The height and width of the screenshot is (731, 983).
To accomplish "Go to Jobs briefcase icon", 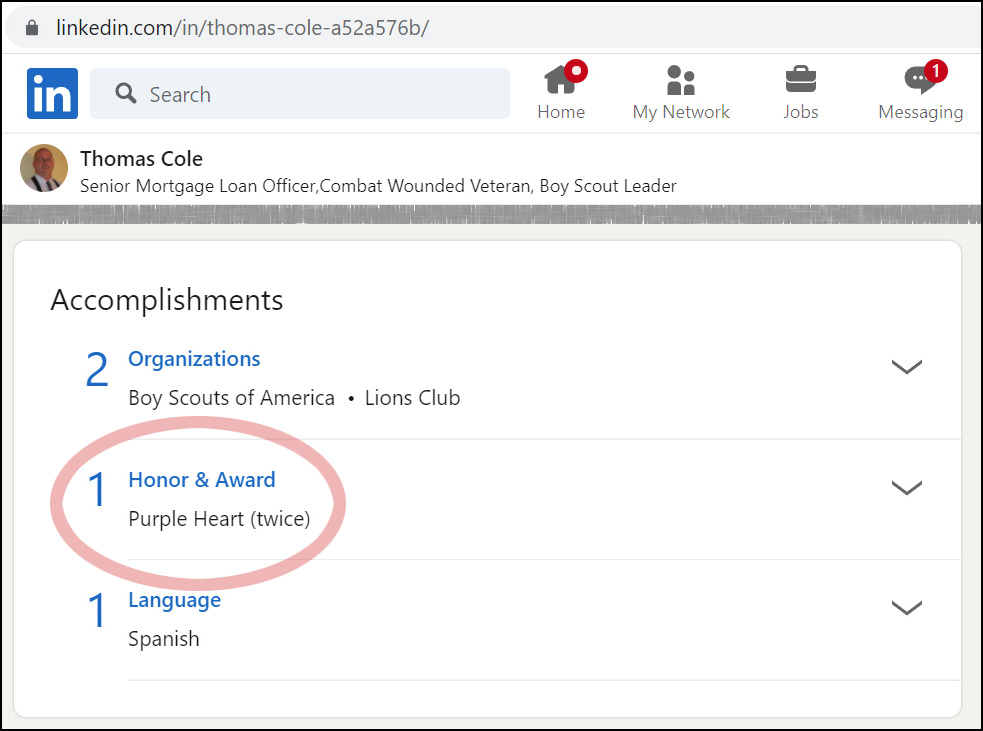I will [x=800, y=80].
